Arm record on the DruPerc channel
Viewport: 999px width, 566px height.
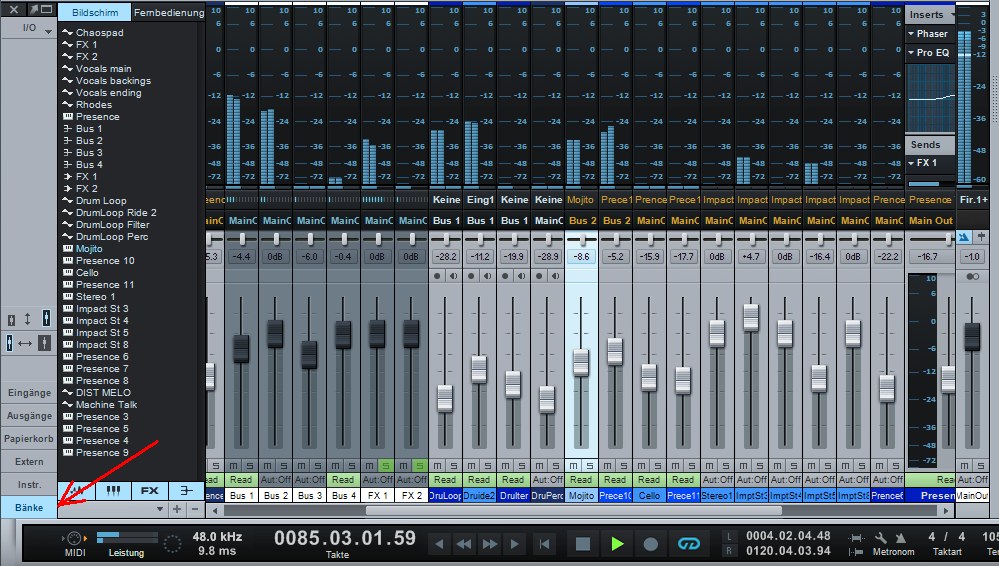point(539,276)
